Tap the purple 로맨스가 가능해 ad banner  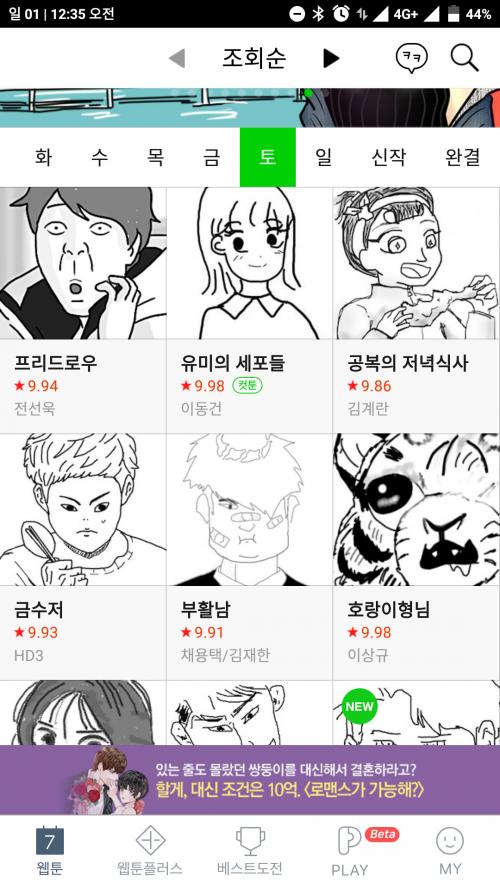(x=250, y=780)
